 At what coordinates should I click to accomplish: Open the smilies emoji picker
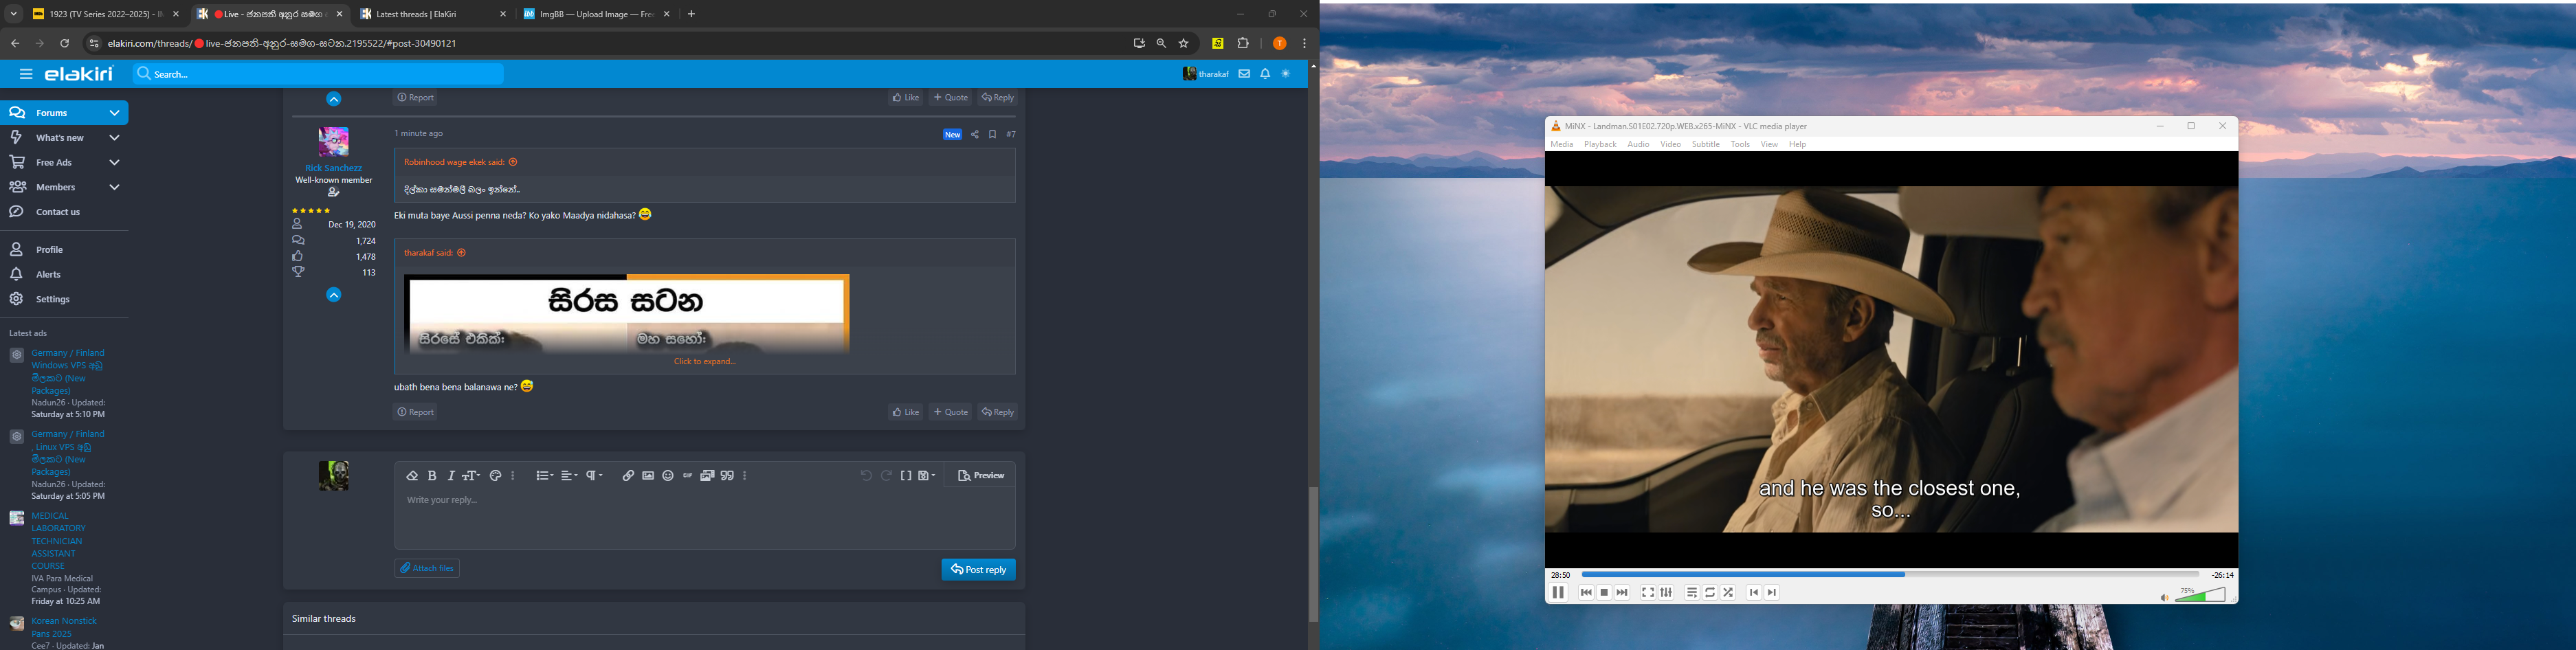pyautogui.click(x=668, y=476)
